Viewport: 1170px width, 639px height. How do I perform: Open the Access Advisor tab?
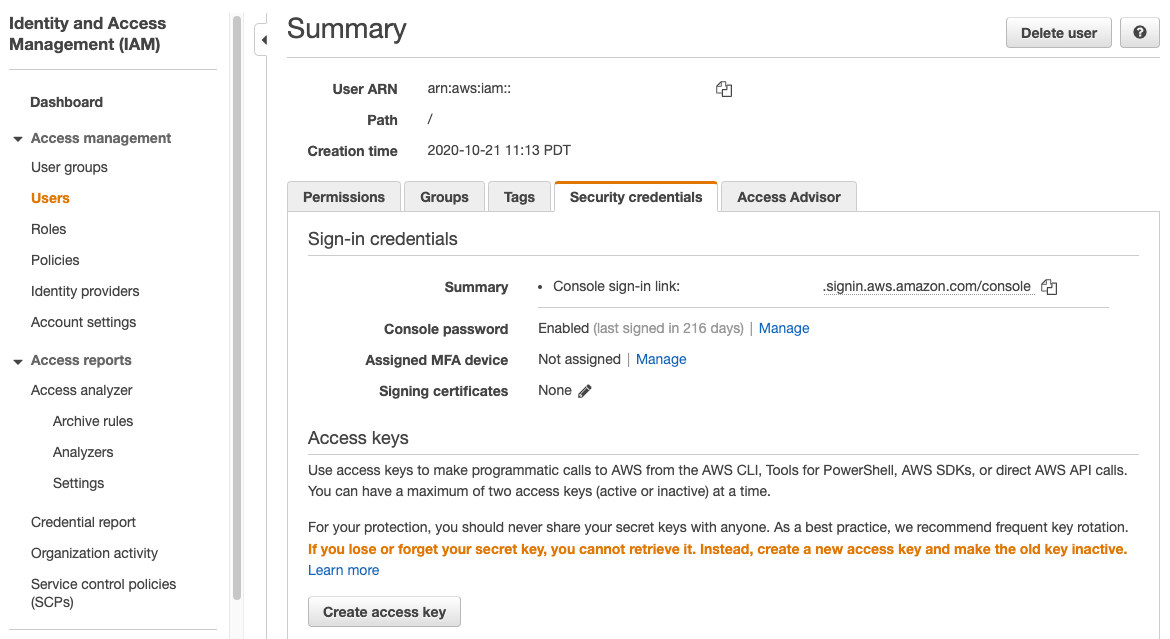(x=789, y=197)
